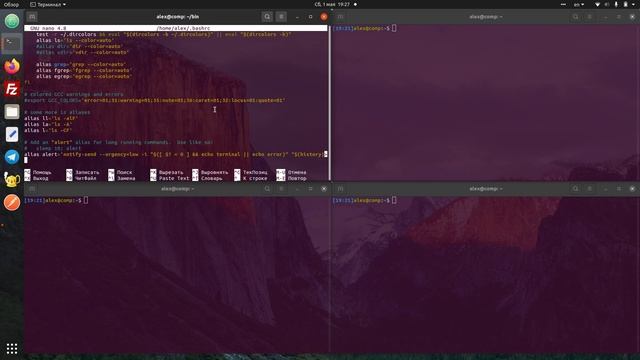
Task: Click the alias la line in nano
Action: click(x=48, y=124)
